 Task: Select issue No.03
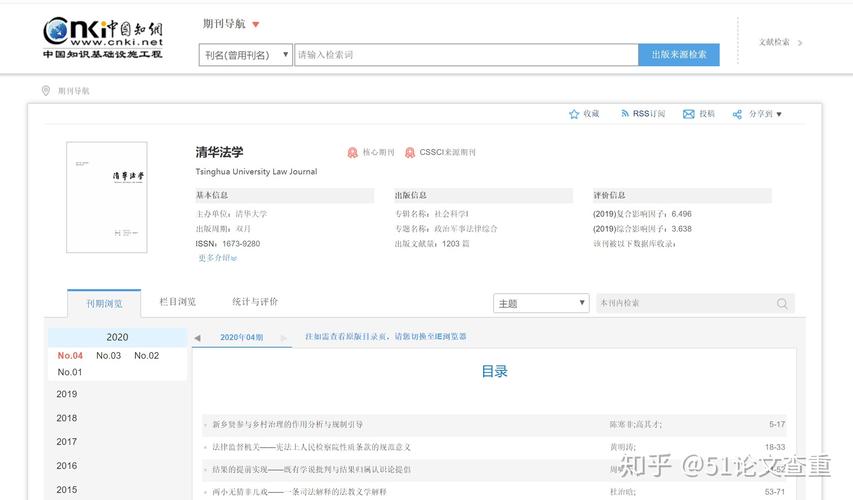pos(108,355)
